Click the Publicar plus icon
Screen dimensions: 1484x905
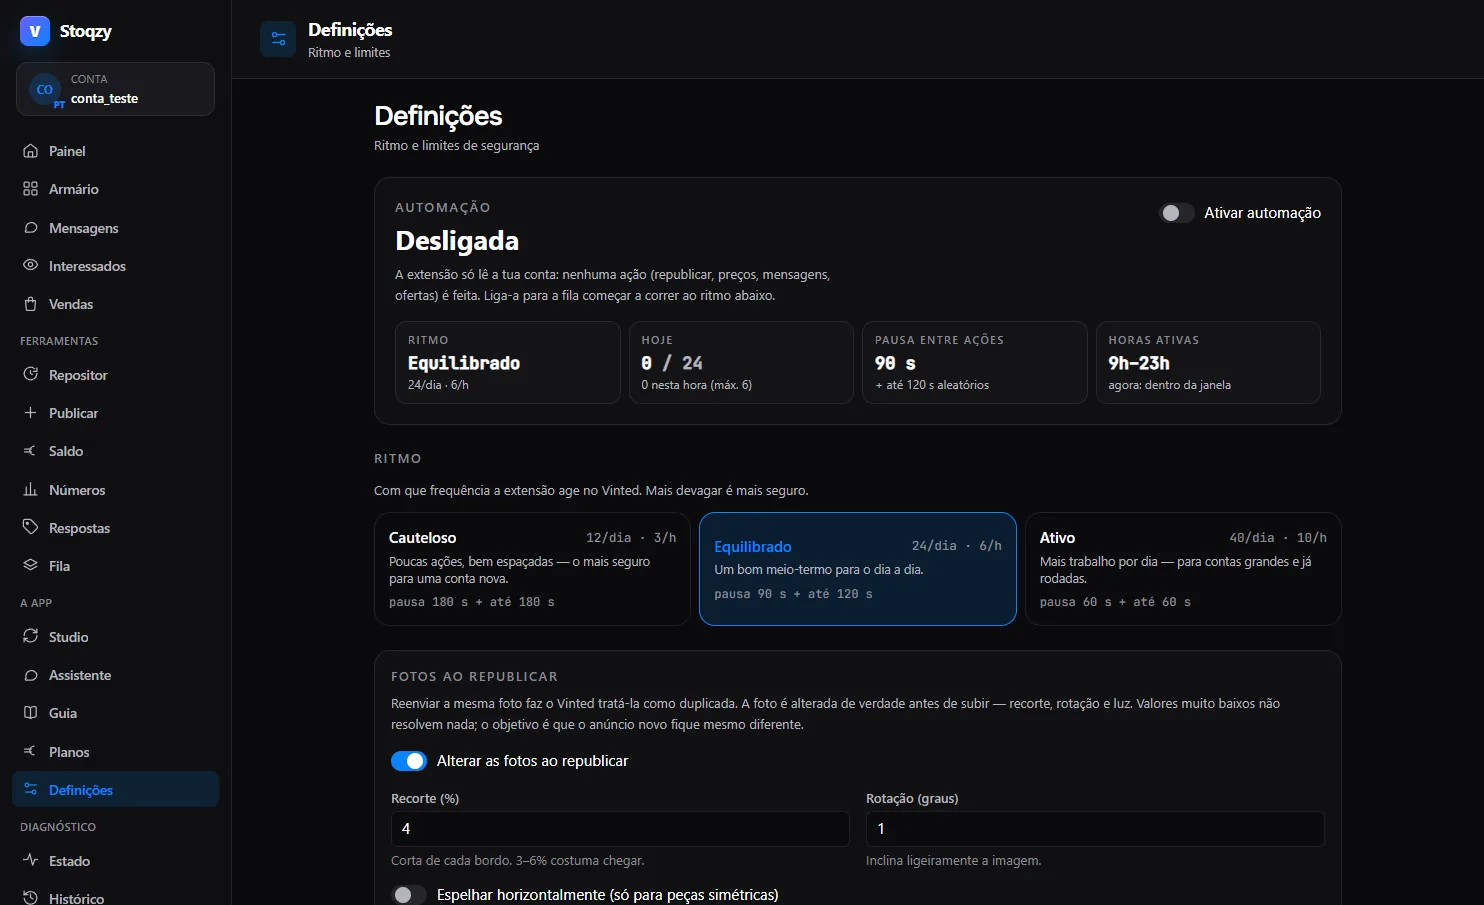click(x=30, y=413)
